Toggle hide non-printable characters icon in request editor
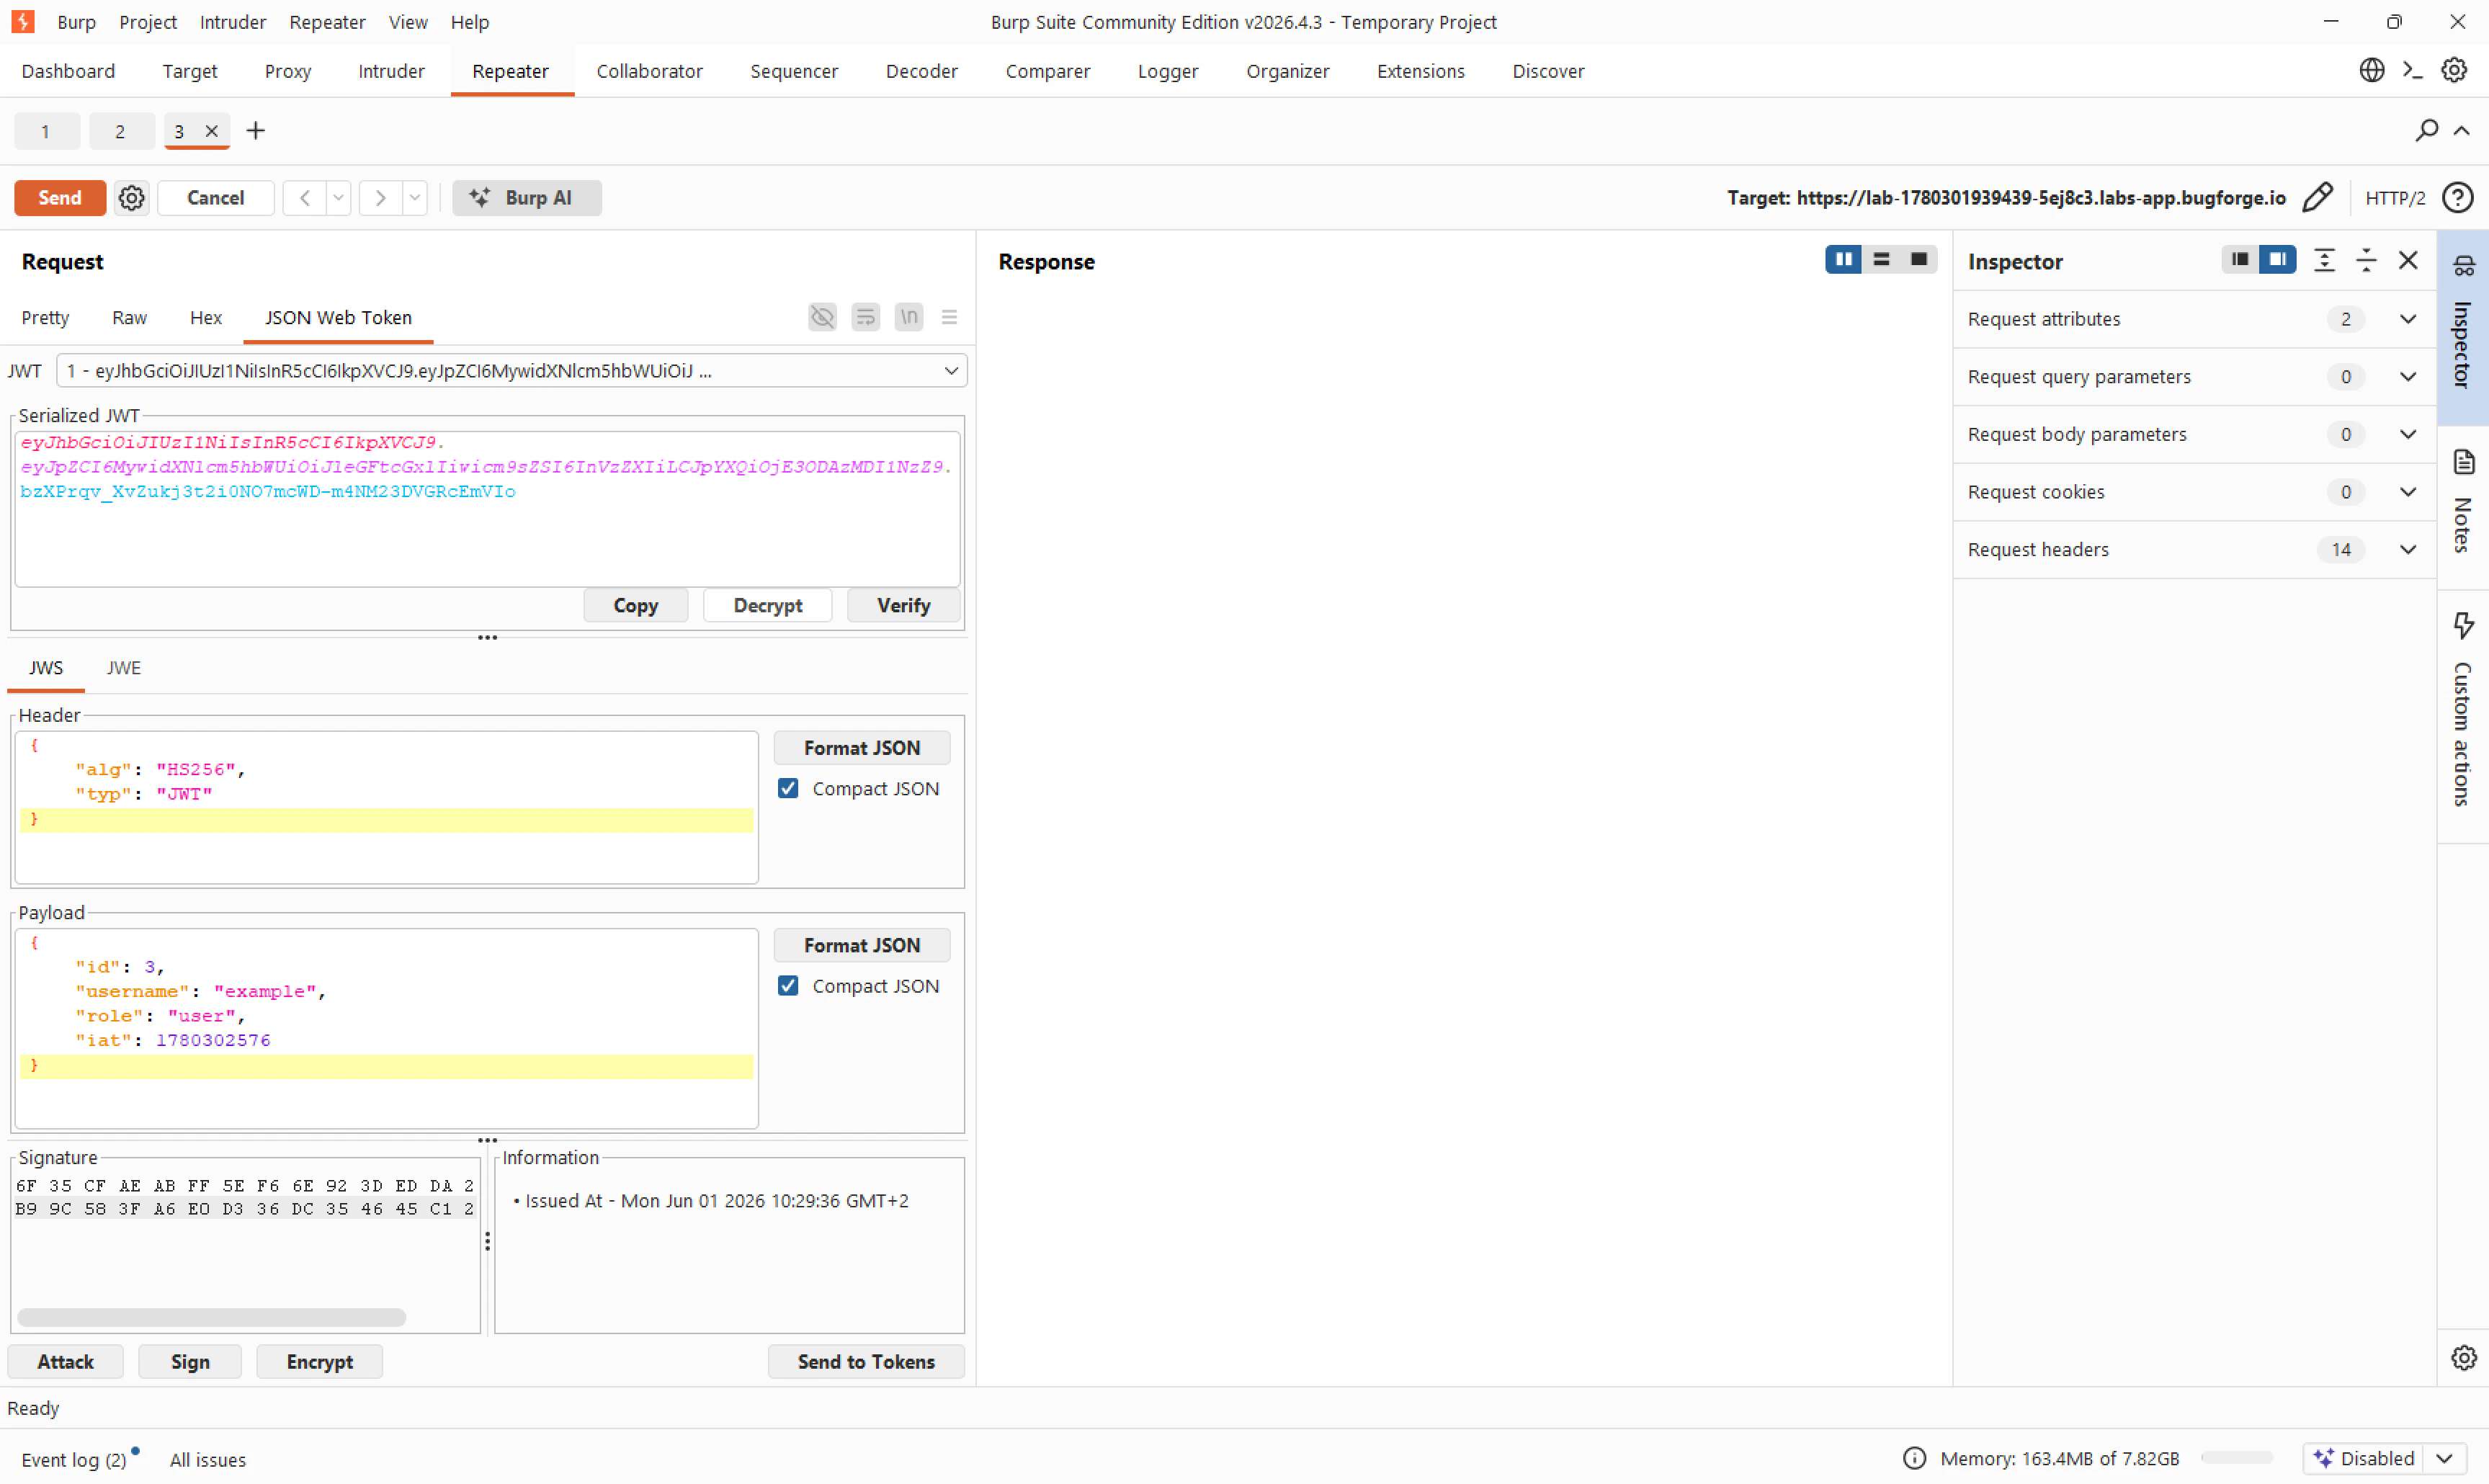Image resolution: width=2489 pixels, height=1484 pixels. [822, 317]
